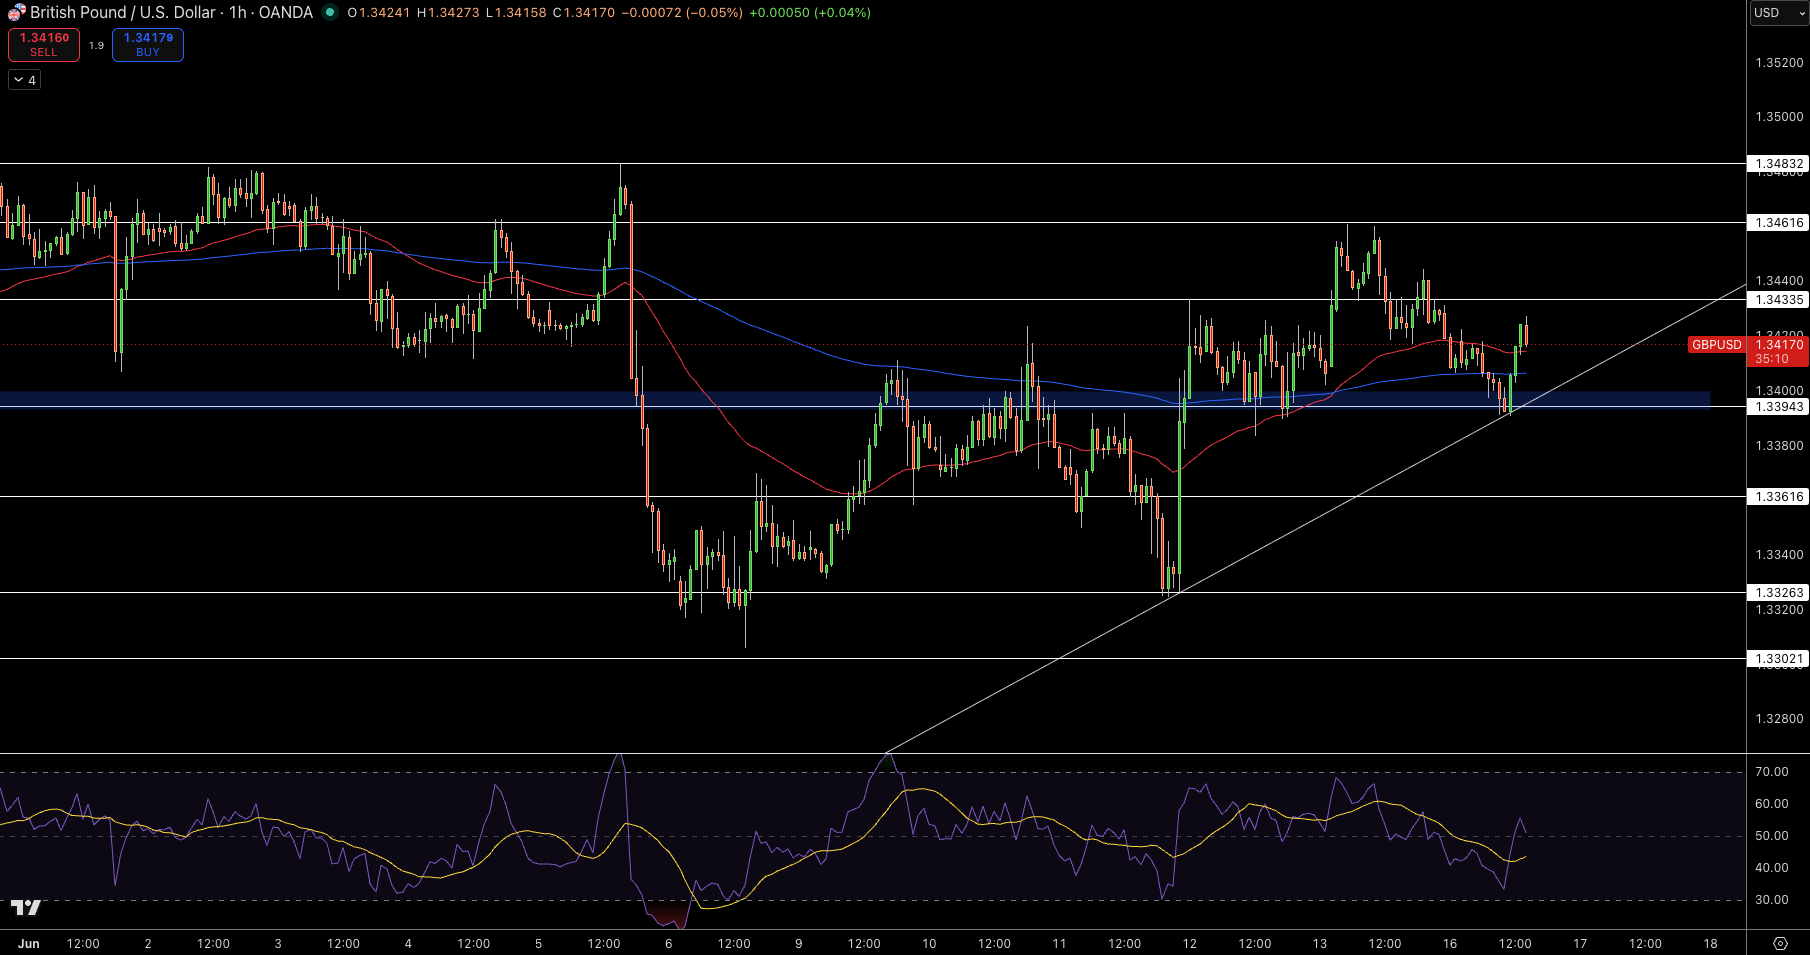Click the close value C1.34170
Screen dimensions: 1810x955
point(584,13)
